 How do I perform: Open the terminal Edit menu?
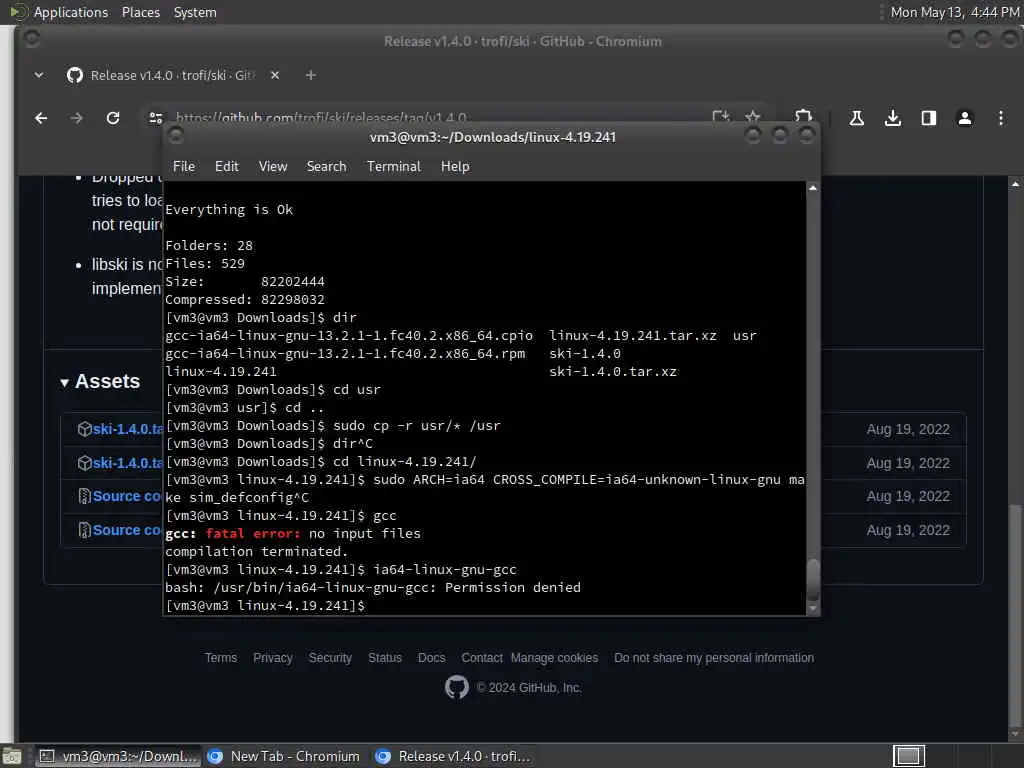[227, 167]
